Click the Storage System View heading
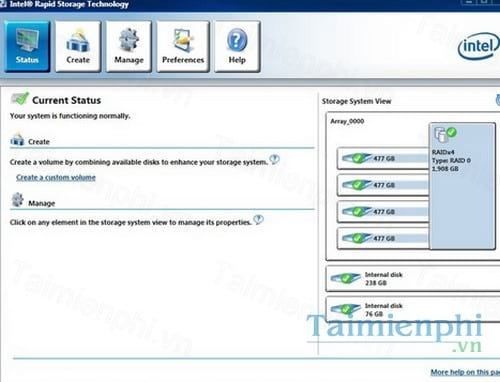500x382 pixels. coord(356,101)
